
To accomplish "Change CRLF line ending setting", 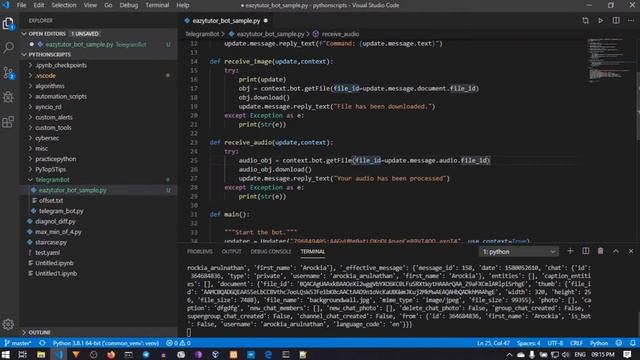I will pyautogui.click(x=576, y=343).
